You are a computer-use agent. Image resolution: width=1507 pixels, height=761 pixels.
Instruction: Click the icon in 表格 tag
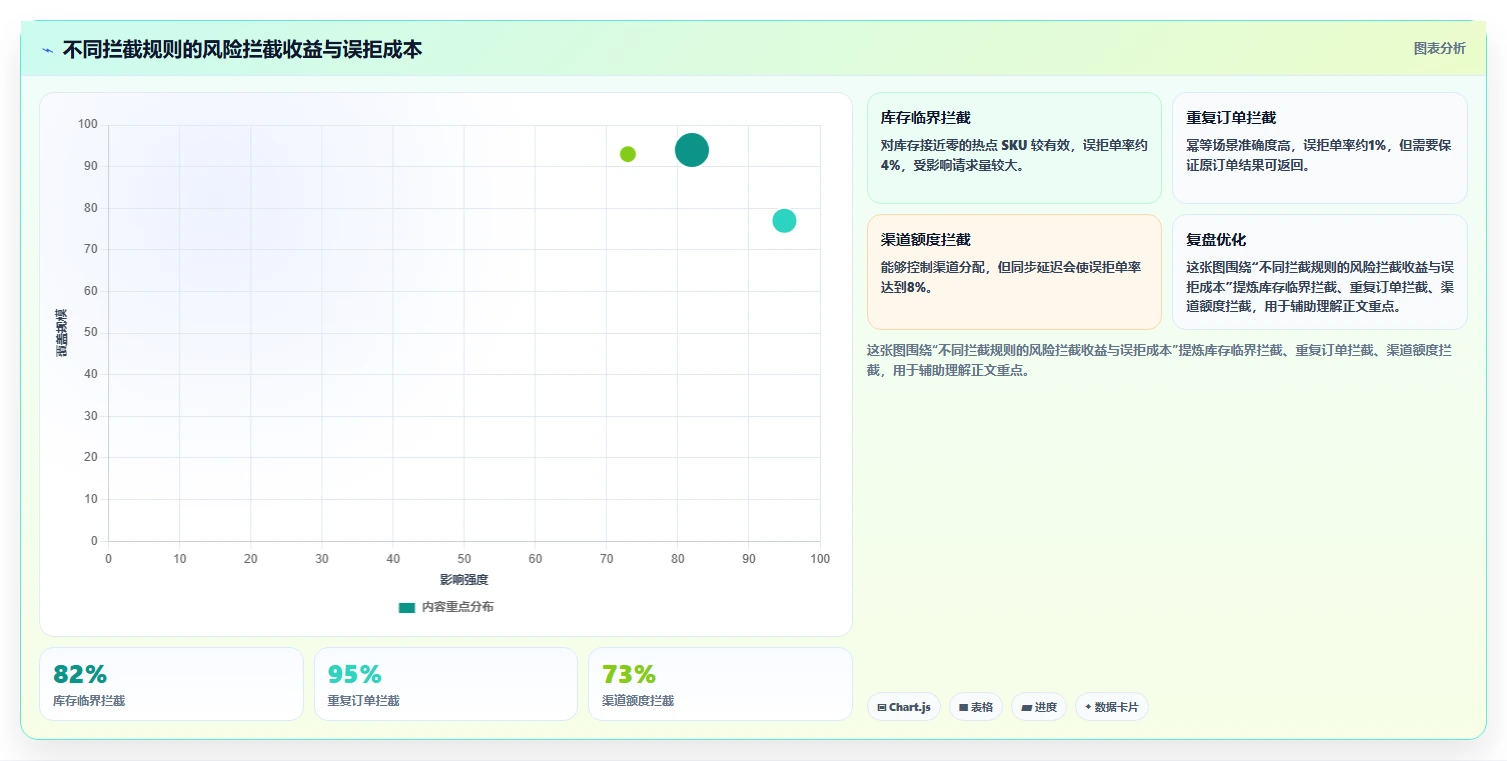pyautogui.click(x=963, y=708)
